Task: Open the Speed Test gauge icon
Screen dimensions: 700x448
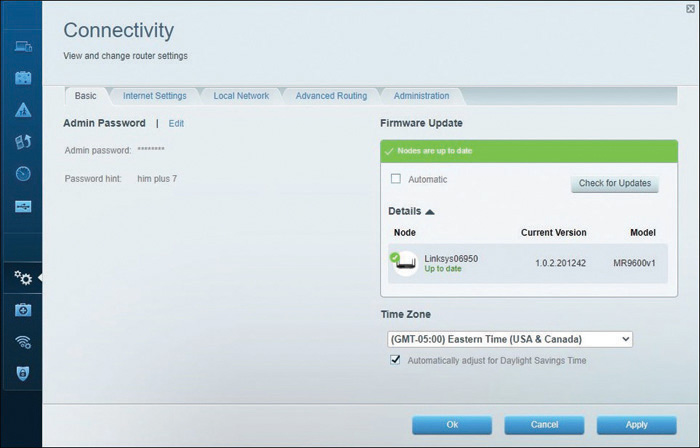Action: click(x=23, y=174)
